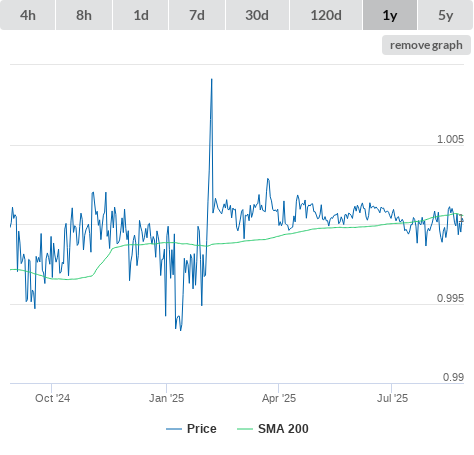Click the green SMA 200 legend line marker
The image size is (474, 455).
245,429
